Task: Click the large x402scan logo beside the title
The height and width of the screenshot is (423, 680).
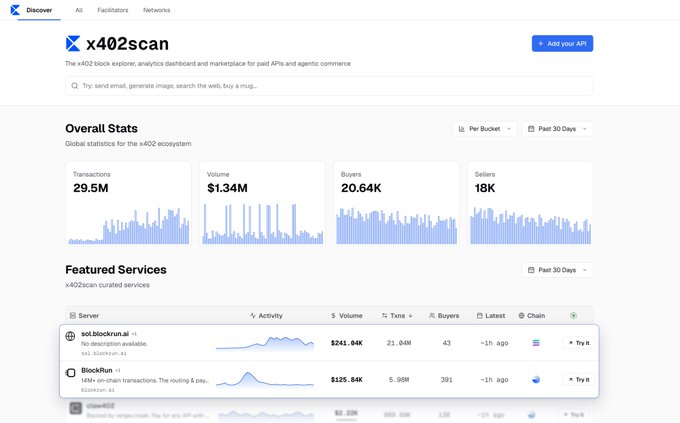Action: tap(73, 43)
